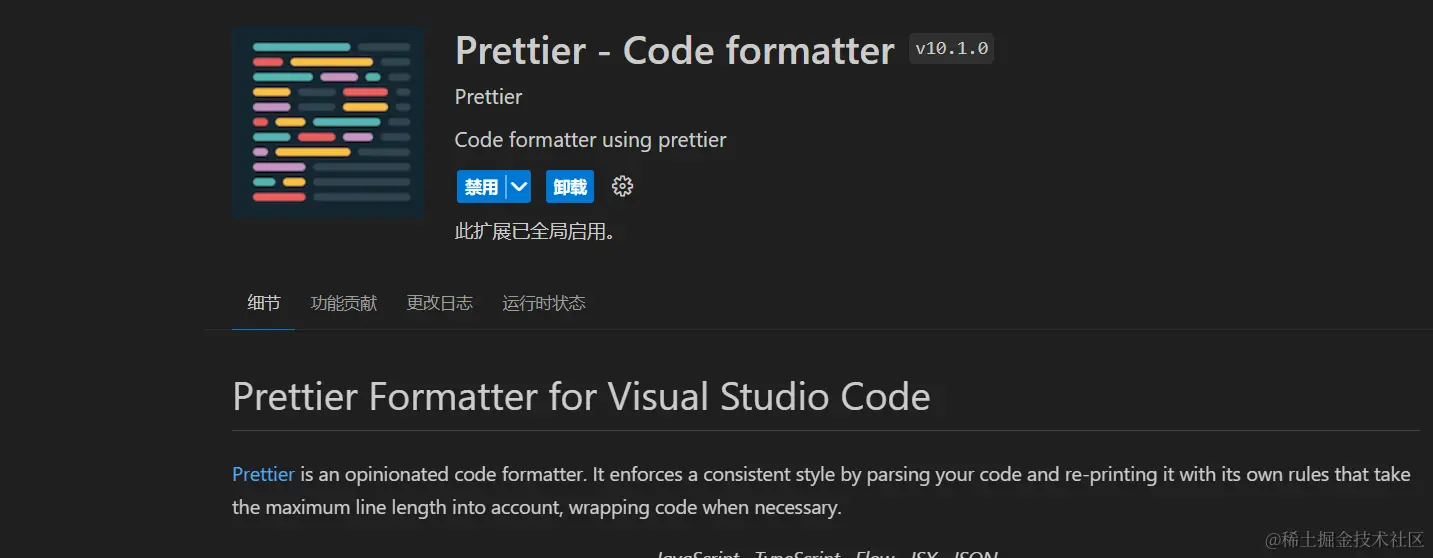Image resolution: width=1433 pixels, height=558 pixels.
Task: Click the 'Code formatter using prettier' description
Action: 590,140
